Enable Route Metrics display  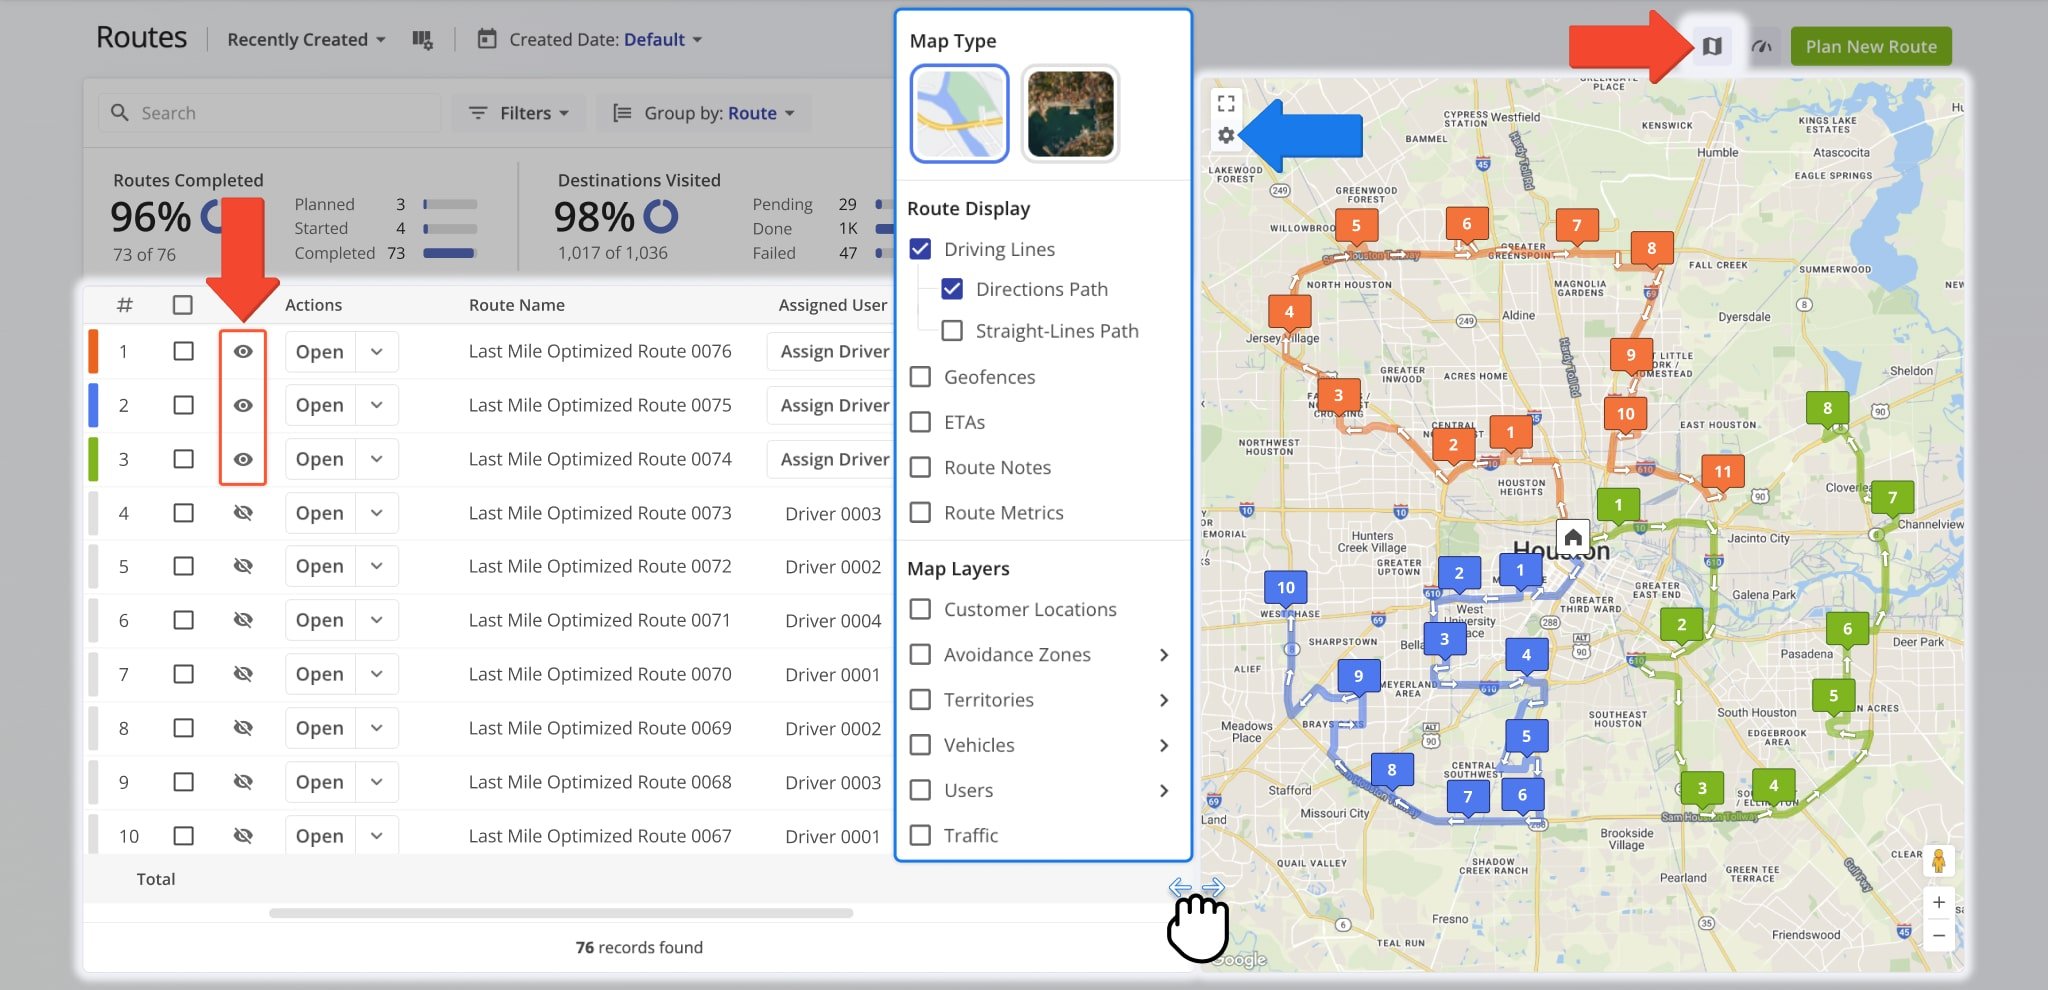pos(920,513)
